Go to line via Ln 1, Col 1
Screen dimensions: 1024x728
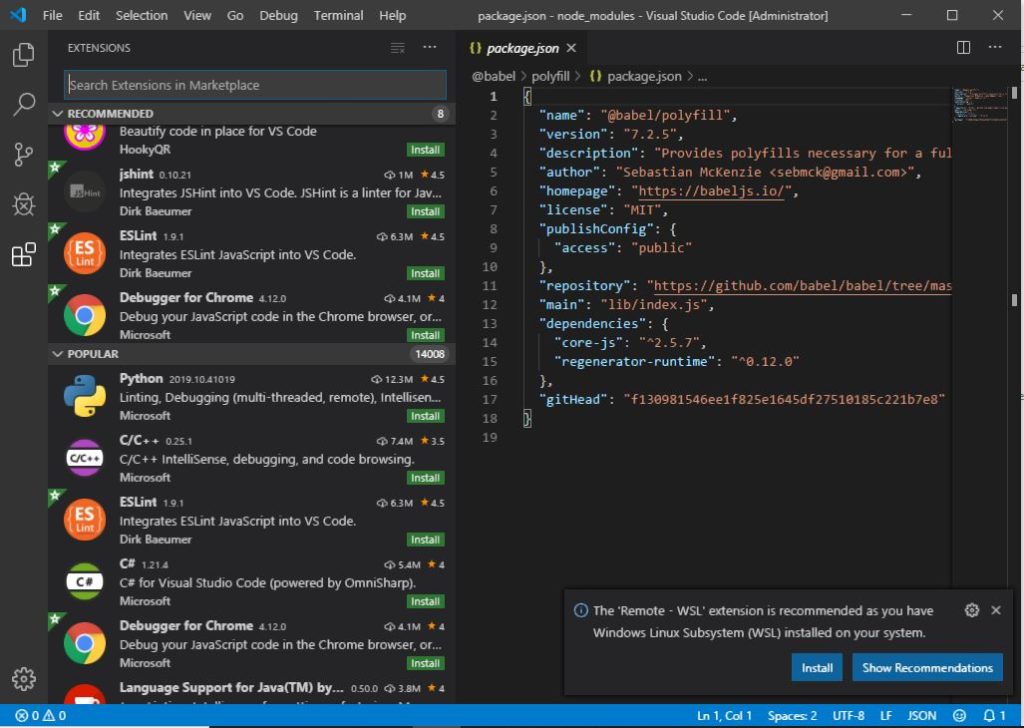[724, 716]
